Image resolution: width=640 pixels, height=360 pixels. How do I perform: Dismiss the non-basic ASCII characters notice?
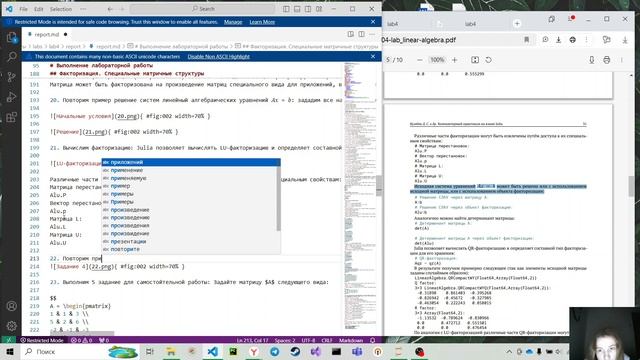(373, 56)
